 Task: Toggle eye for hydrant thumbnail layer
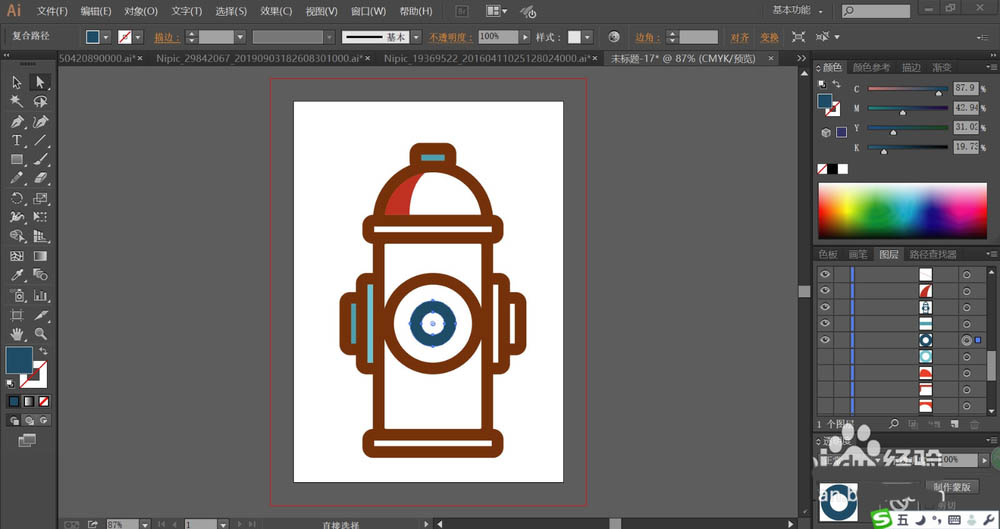click(825, 308)
